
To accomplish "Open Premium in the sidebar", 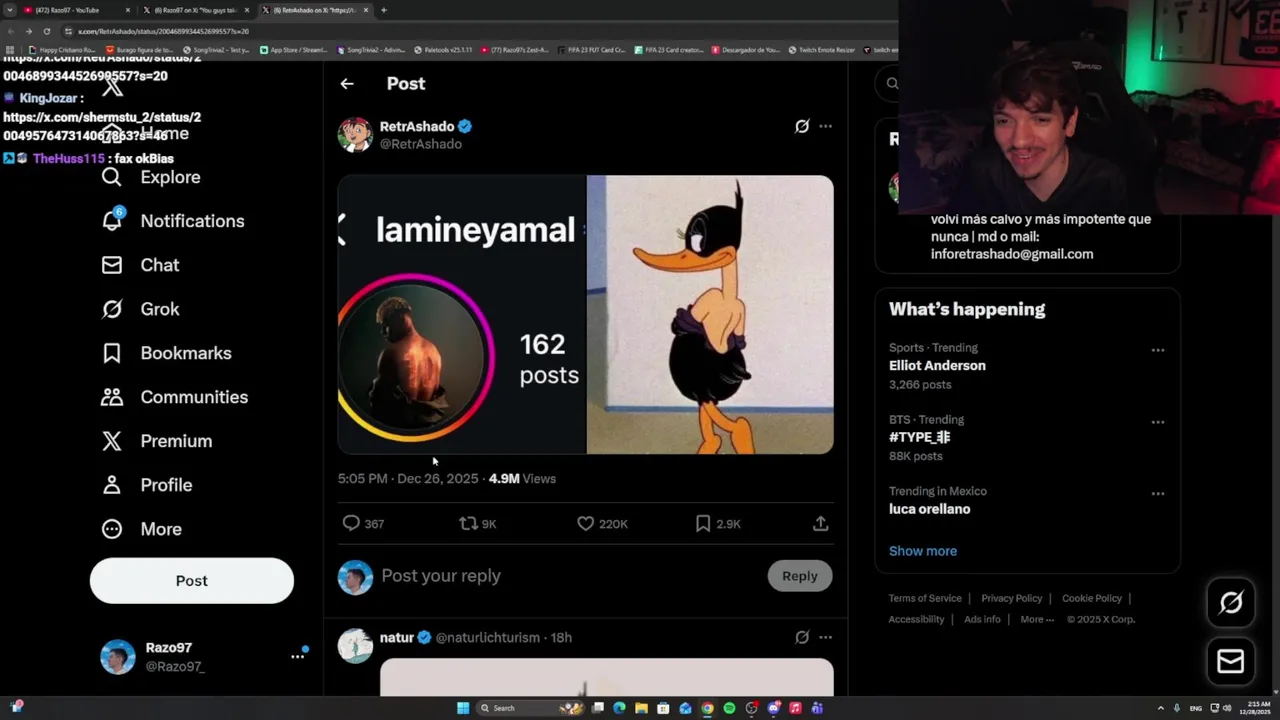I will coord(156,441).
